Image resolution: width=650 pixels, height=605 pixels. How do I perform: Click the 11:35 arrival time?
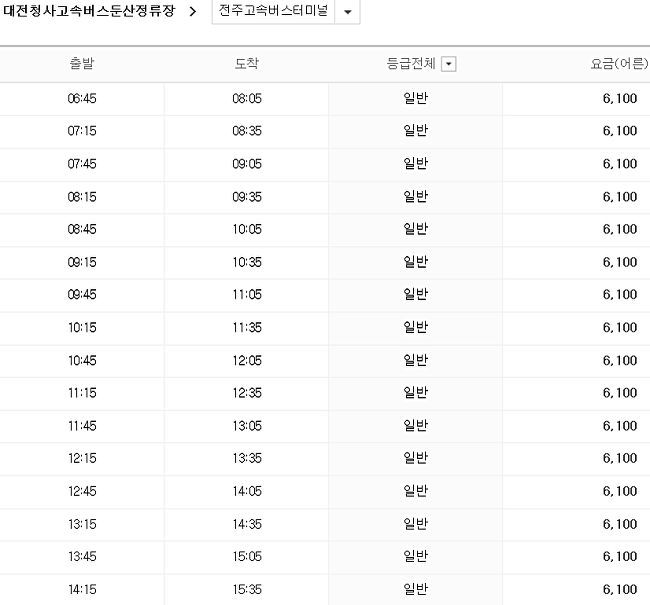click(247, 328)
